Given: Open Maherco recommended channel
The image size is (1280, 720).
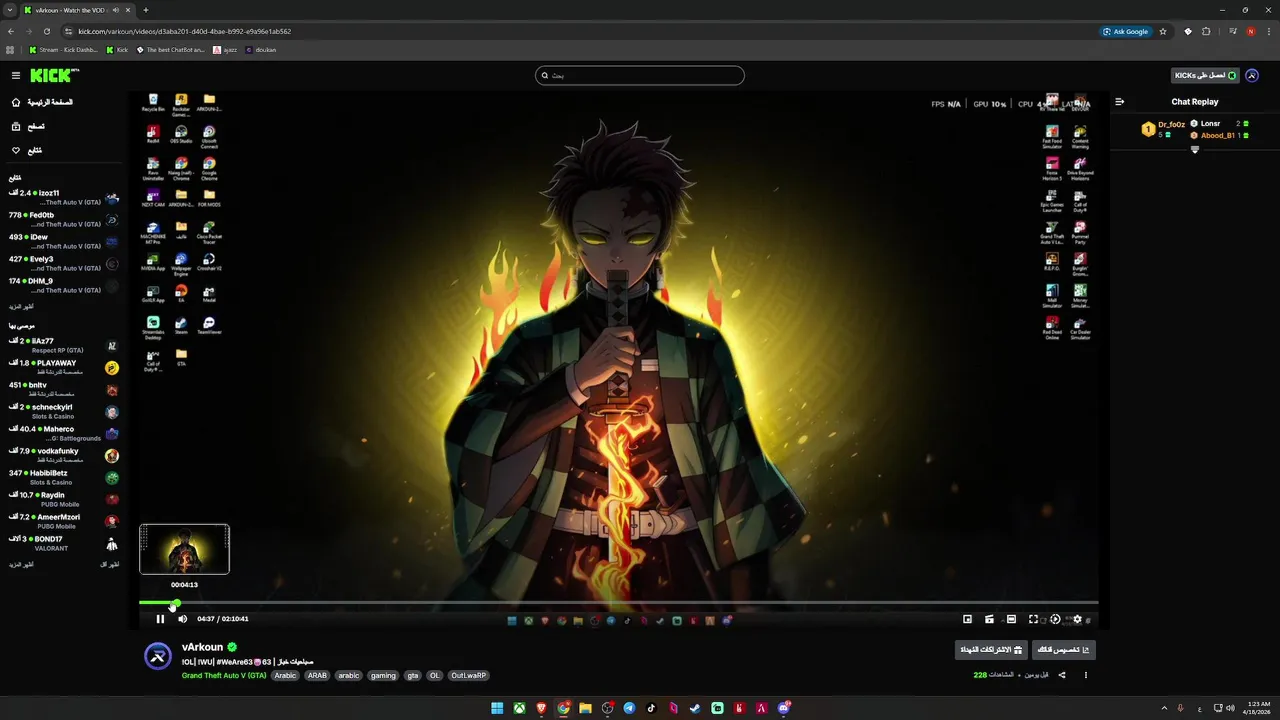Looking at the screenshot, I should click(64, 433).
